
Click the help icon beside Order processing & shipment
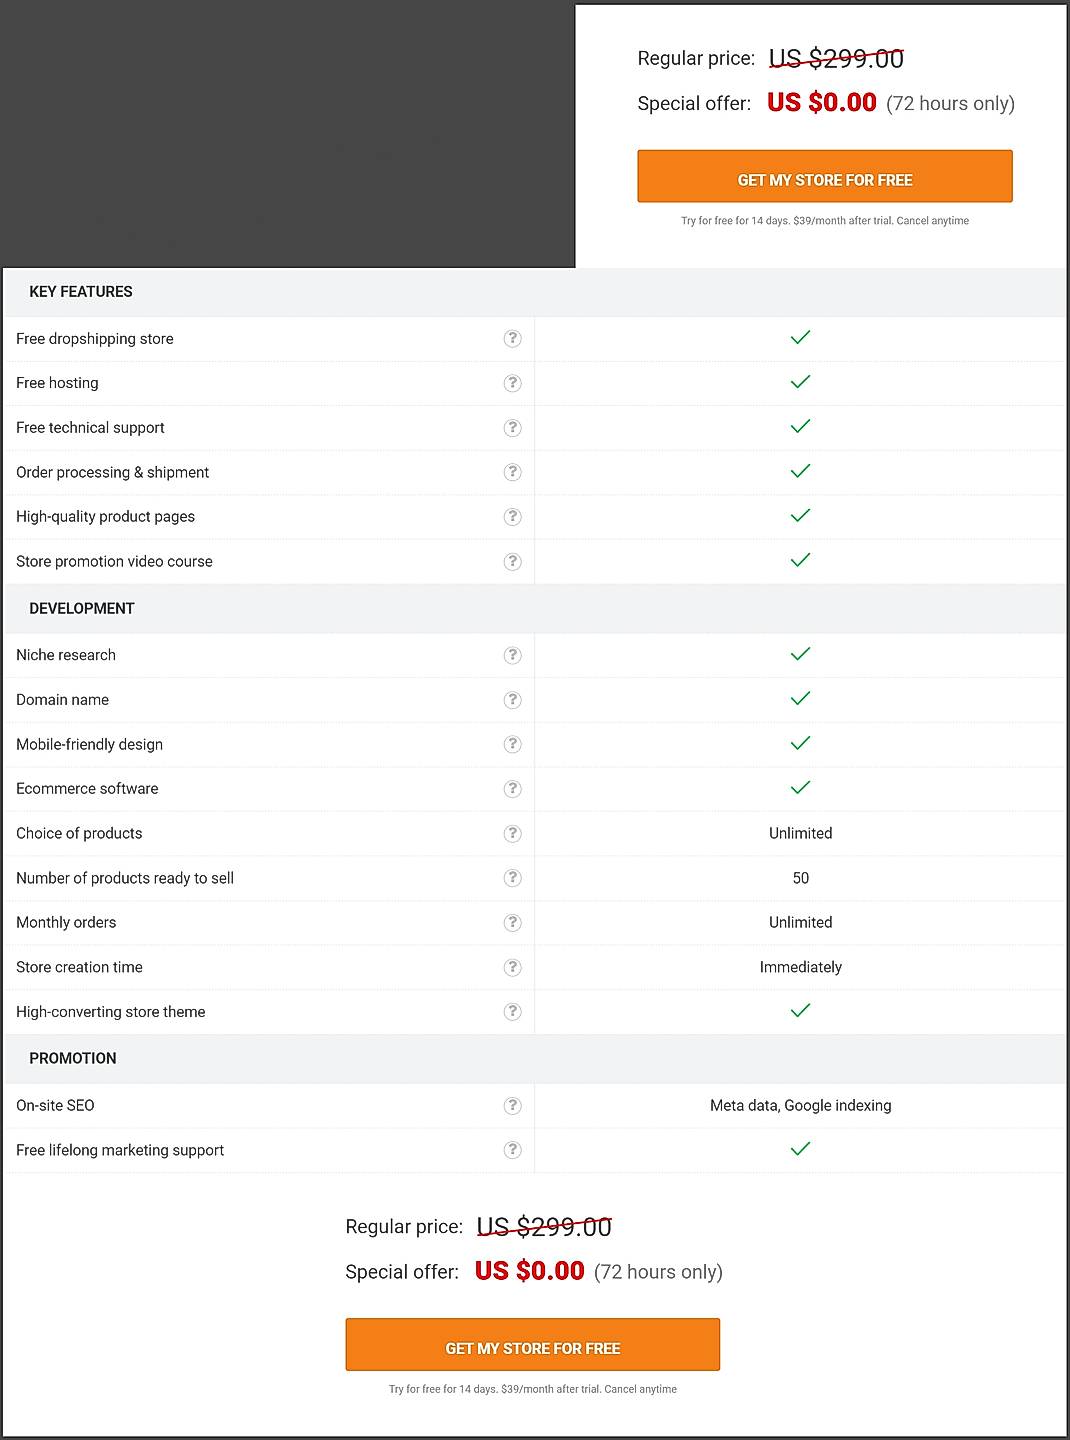[512, 472]
